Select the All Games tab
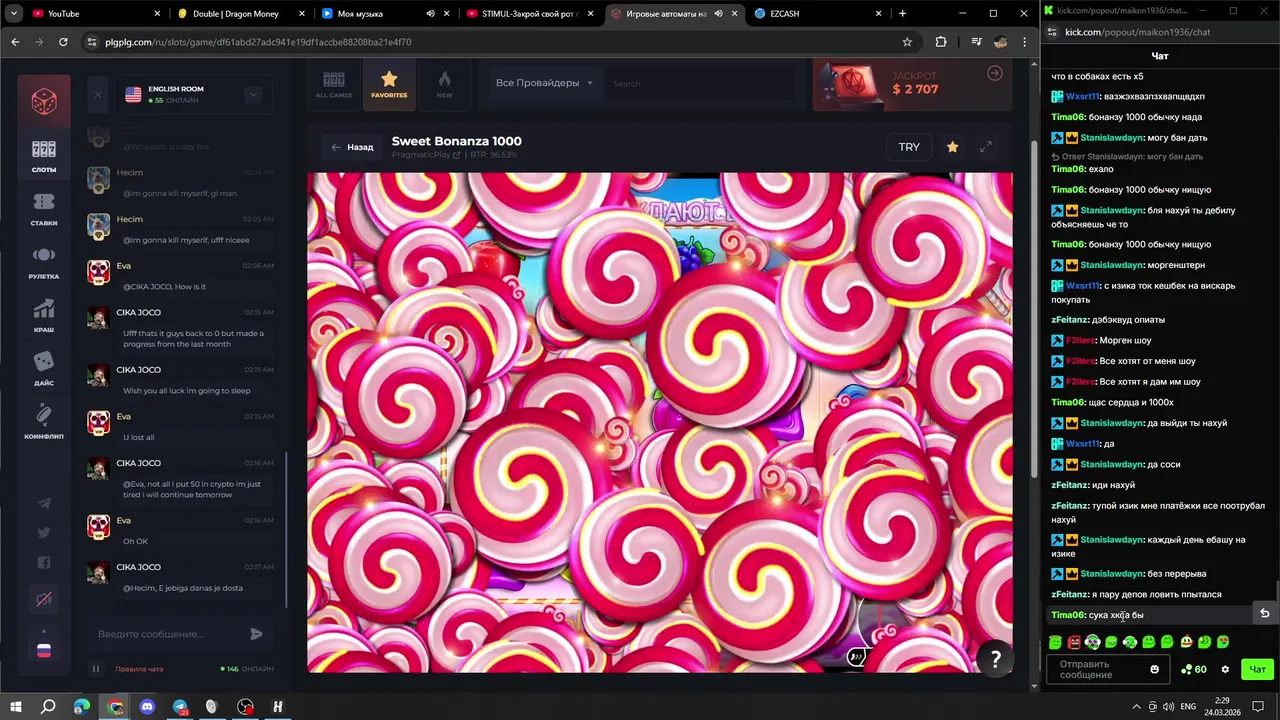The image size is (1280, 720). [334, 84]
